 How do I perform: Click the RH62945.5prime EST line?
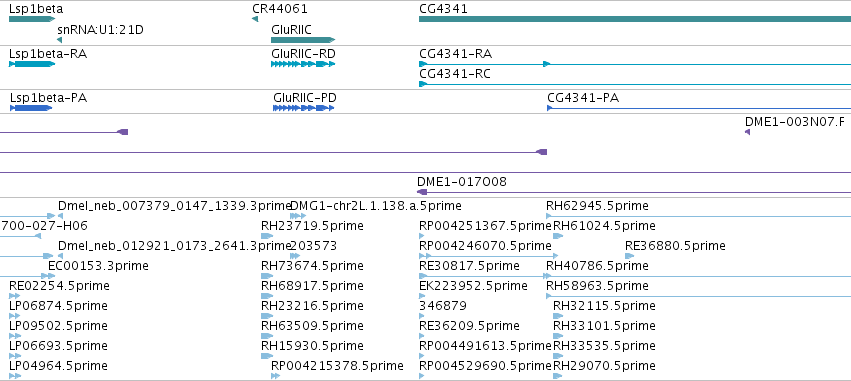[698, 216]
